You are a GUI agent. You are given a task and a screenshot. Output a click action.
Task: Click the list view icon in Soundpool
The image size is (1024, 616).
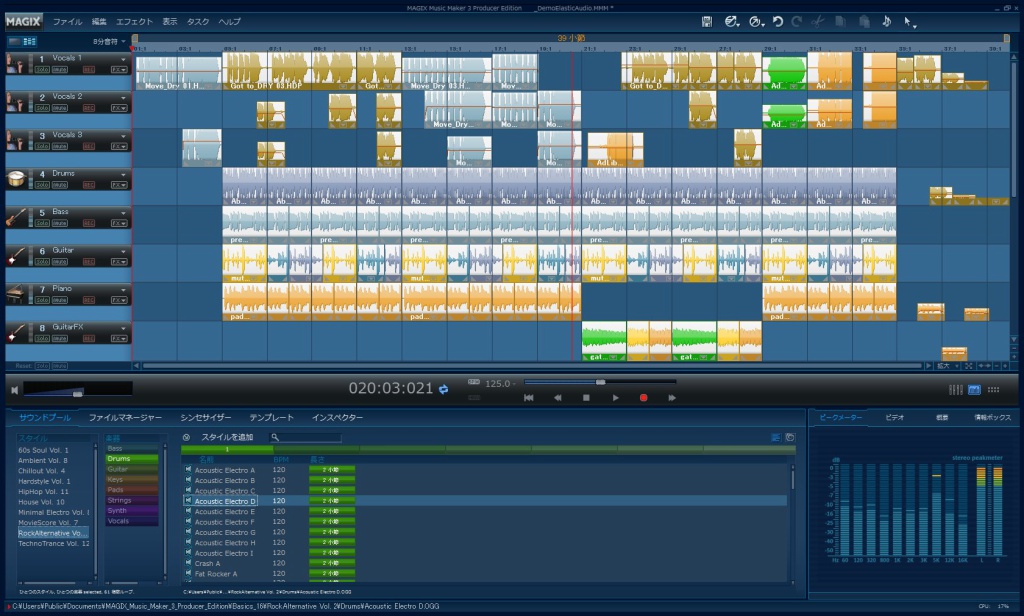(x=776, y=437)
